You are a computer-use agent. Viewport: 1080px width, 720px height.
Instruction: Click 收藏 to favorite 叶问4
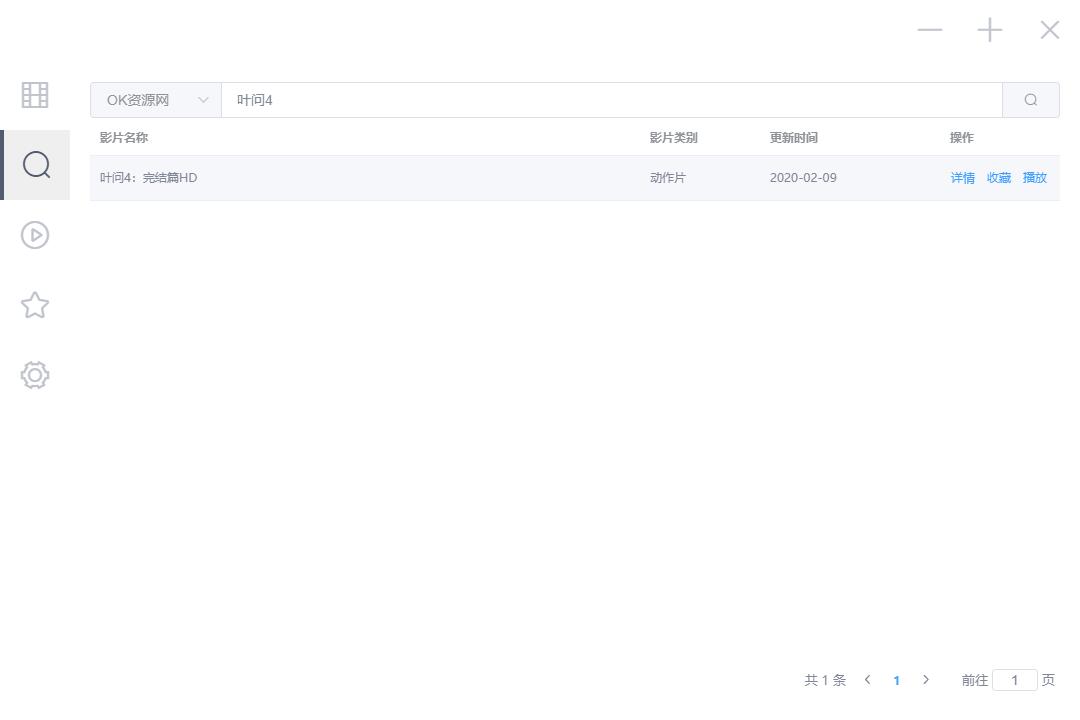coord(997,177)
